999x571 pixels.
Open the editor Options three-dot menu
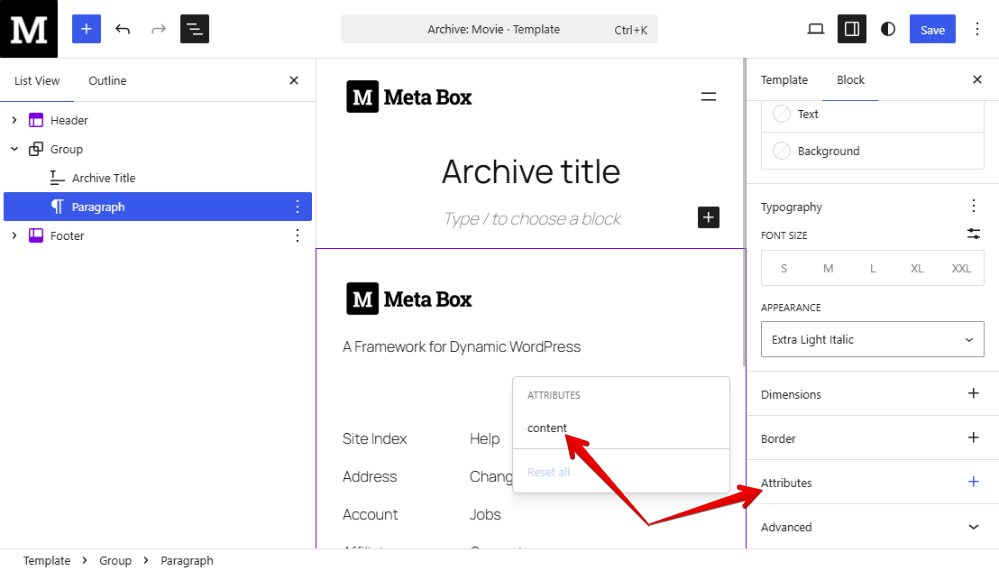[977, 29]
